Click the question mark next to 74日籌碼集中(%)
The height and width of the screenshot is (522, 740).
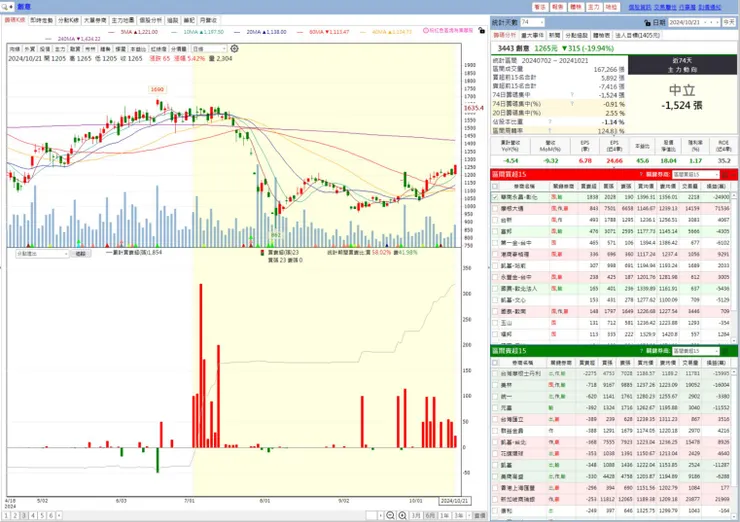coord(572,104)
